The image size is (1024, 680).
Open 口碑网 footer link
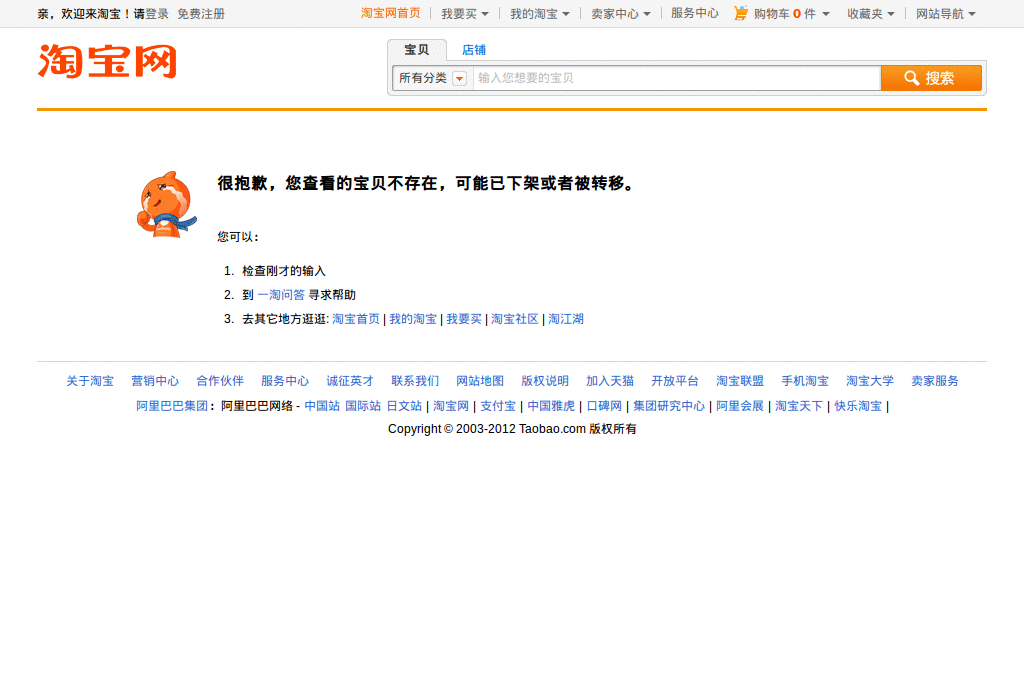click(604, 406)
